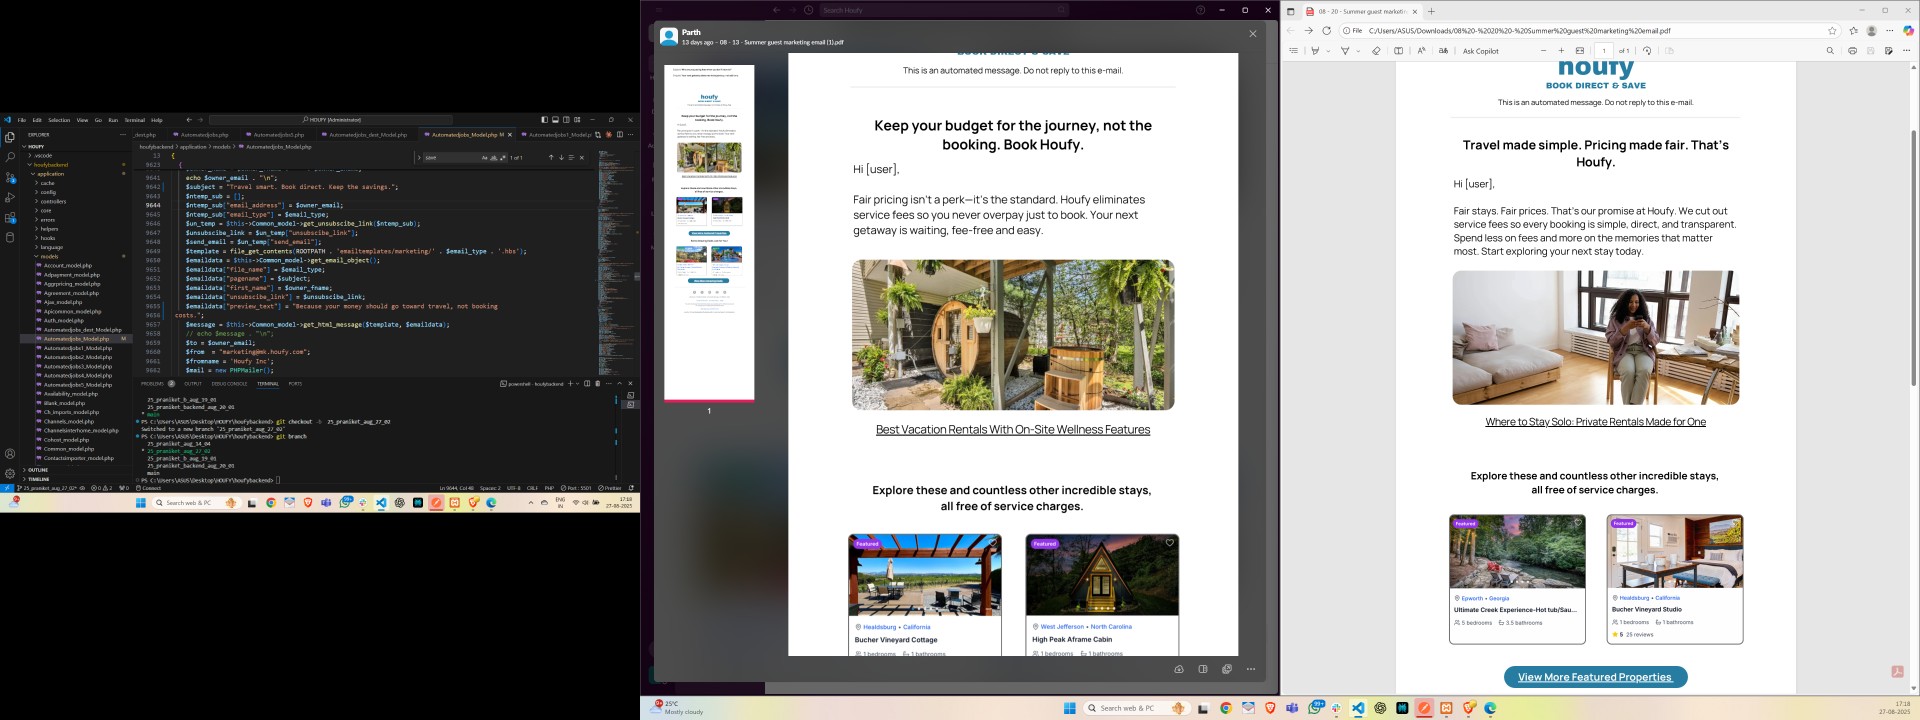Open the Extensions view in VS Code
This screenshot has width=1920, height=720.
pos(10,217)
